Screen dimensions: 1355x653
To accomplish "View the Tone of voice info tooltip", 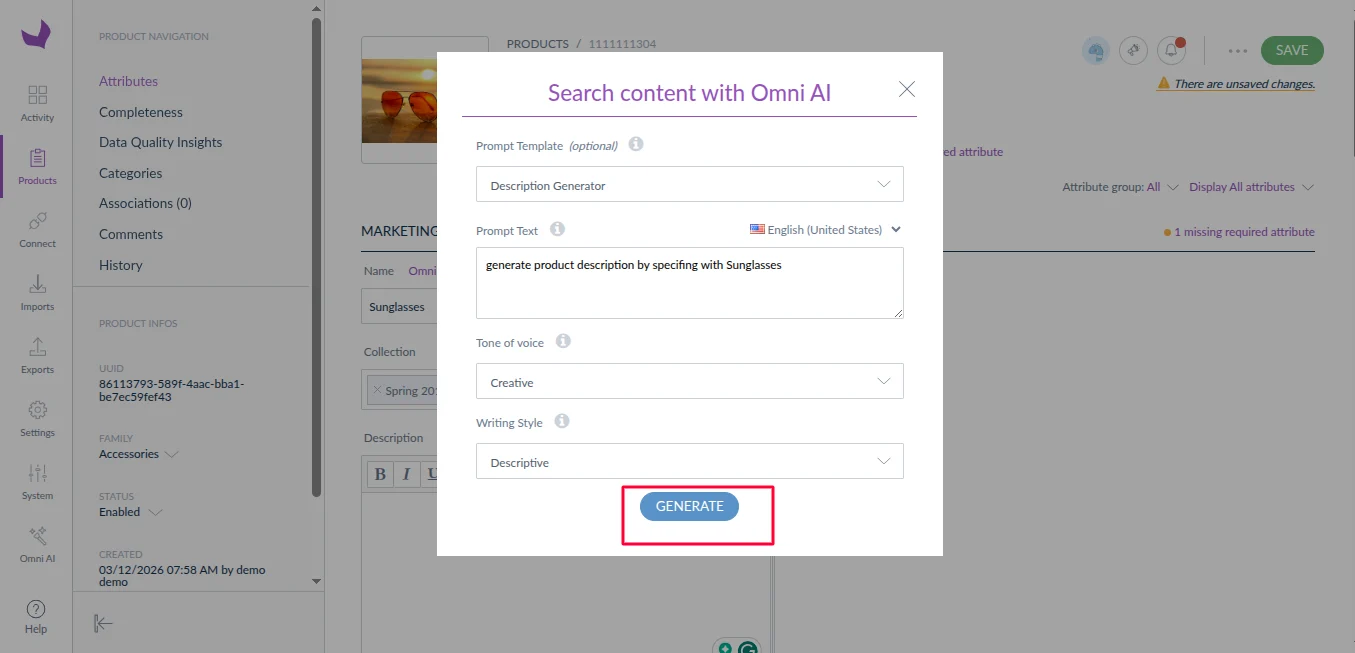I will coord(562,340).
